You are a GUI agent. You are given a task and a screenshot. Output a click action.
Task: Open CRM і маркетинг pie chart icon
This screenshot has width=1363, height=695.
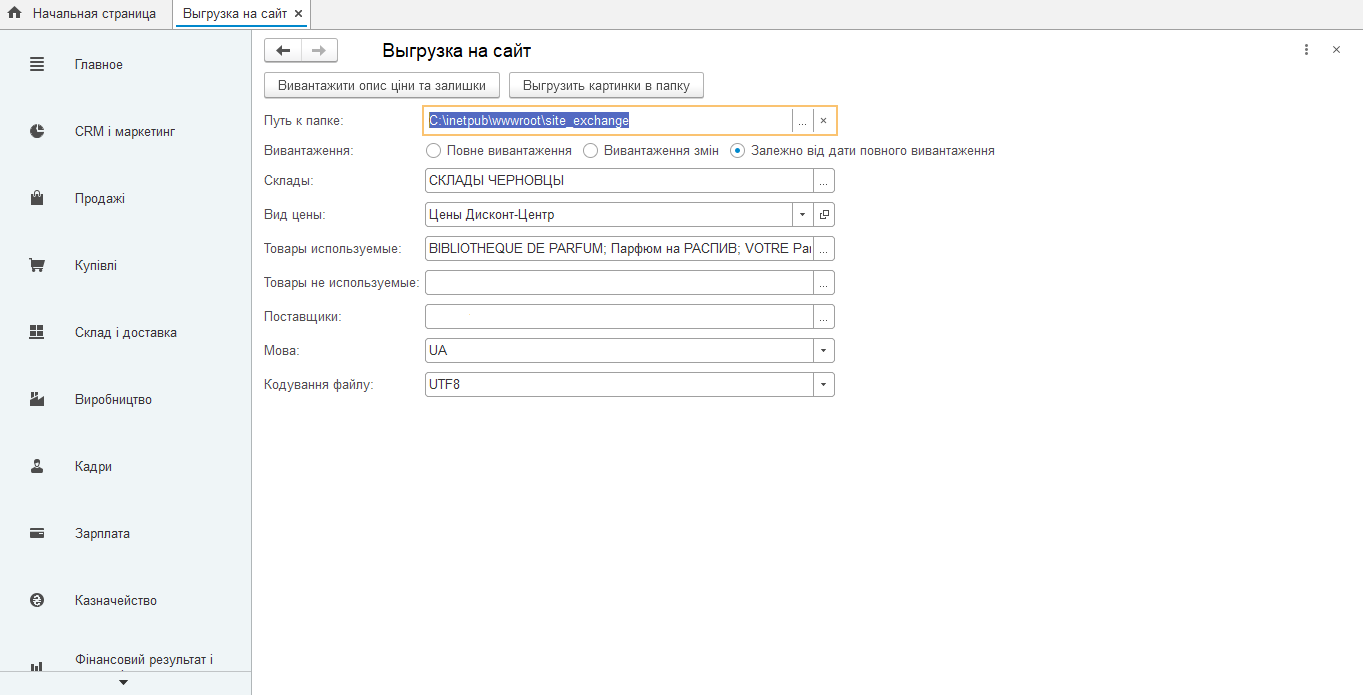coord(37,132)
